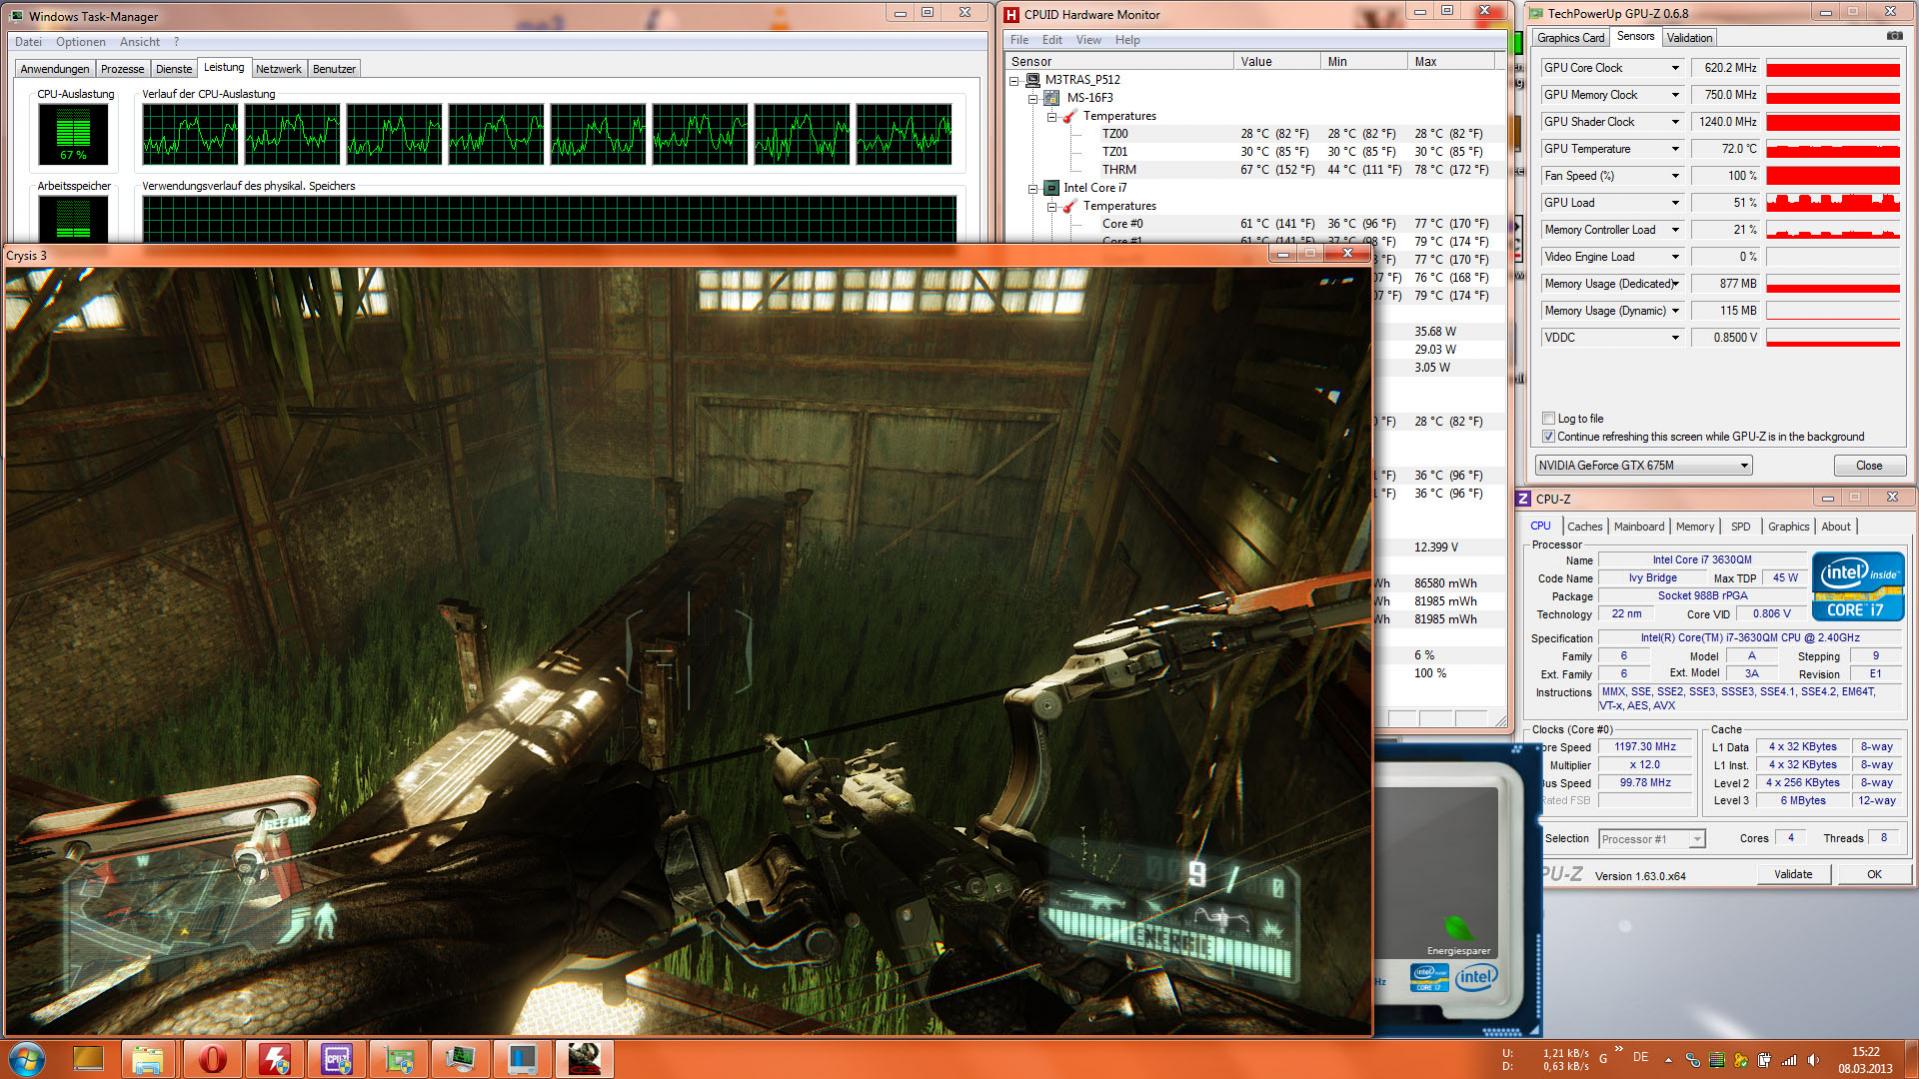The width and height of the screenshot is (1919, 1079).
Task: Open the View menu in Hardware Monitor
Action: [1088, 40]
